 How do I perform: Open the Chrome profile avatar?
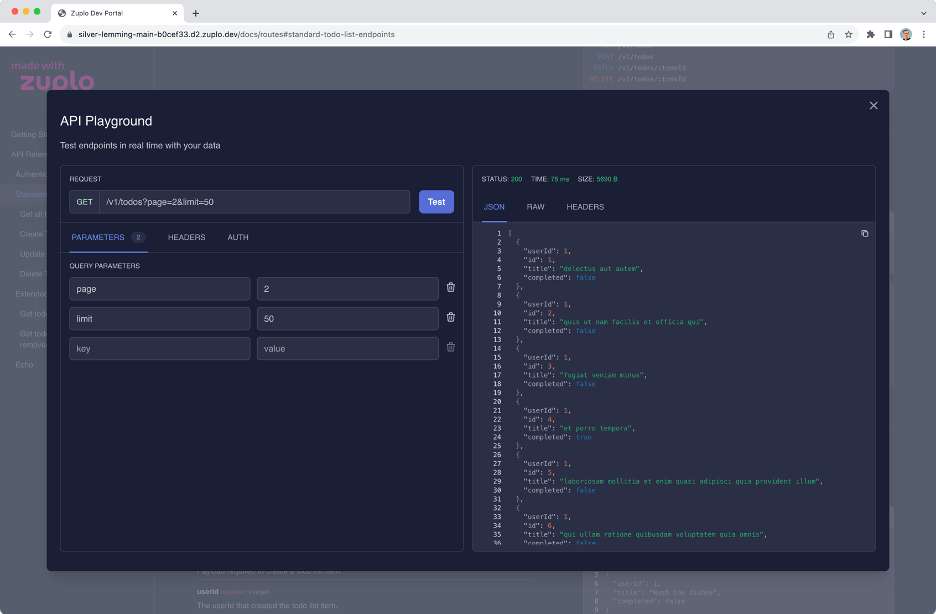tap(906, 35)
